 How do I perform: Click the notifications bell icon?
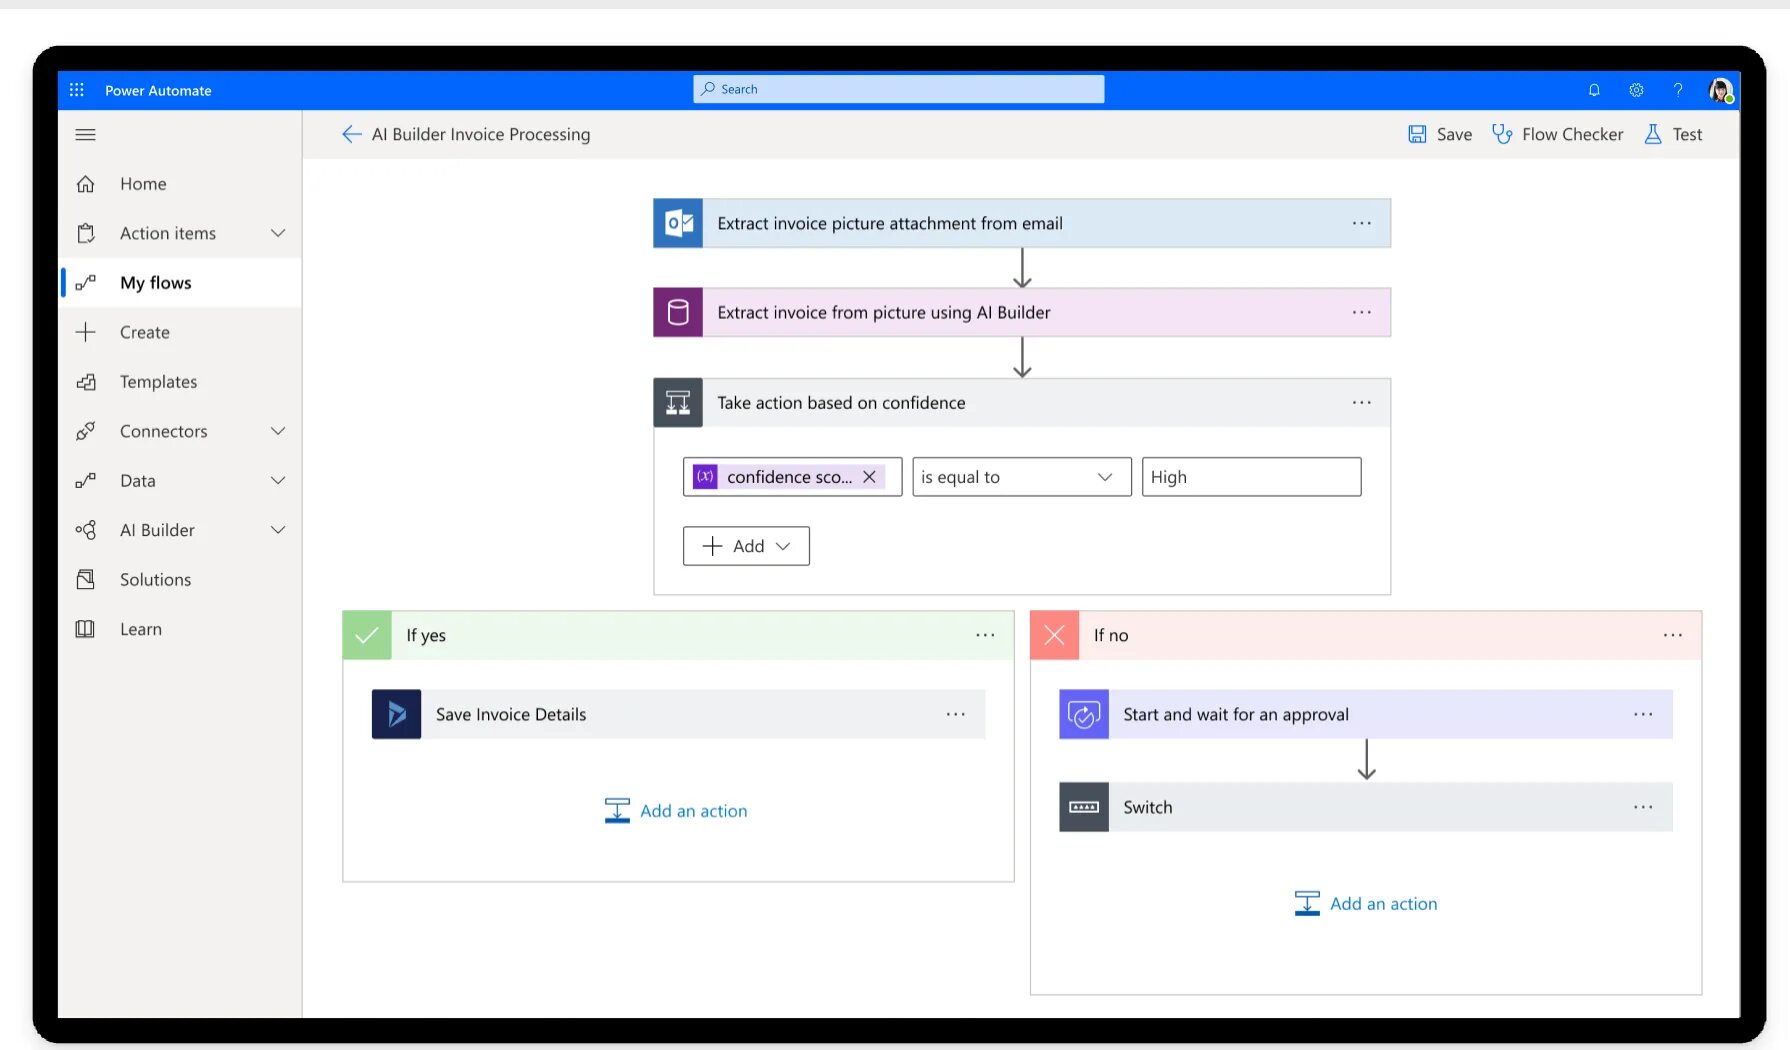(x=1594, y=90)
